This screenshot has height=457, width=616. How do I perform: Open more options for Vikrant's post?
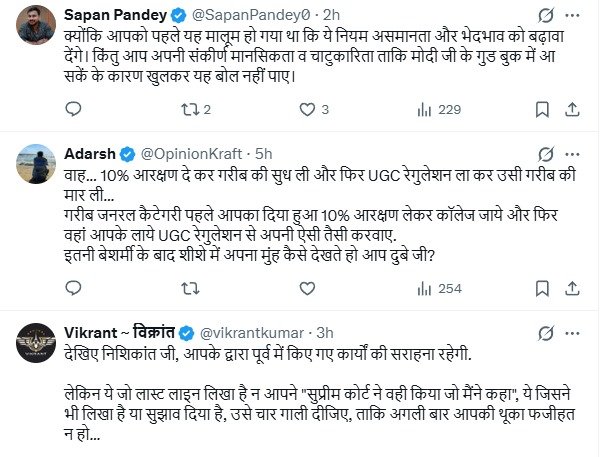(x=579, y=332)
